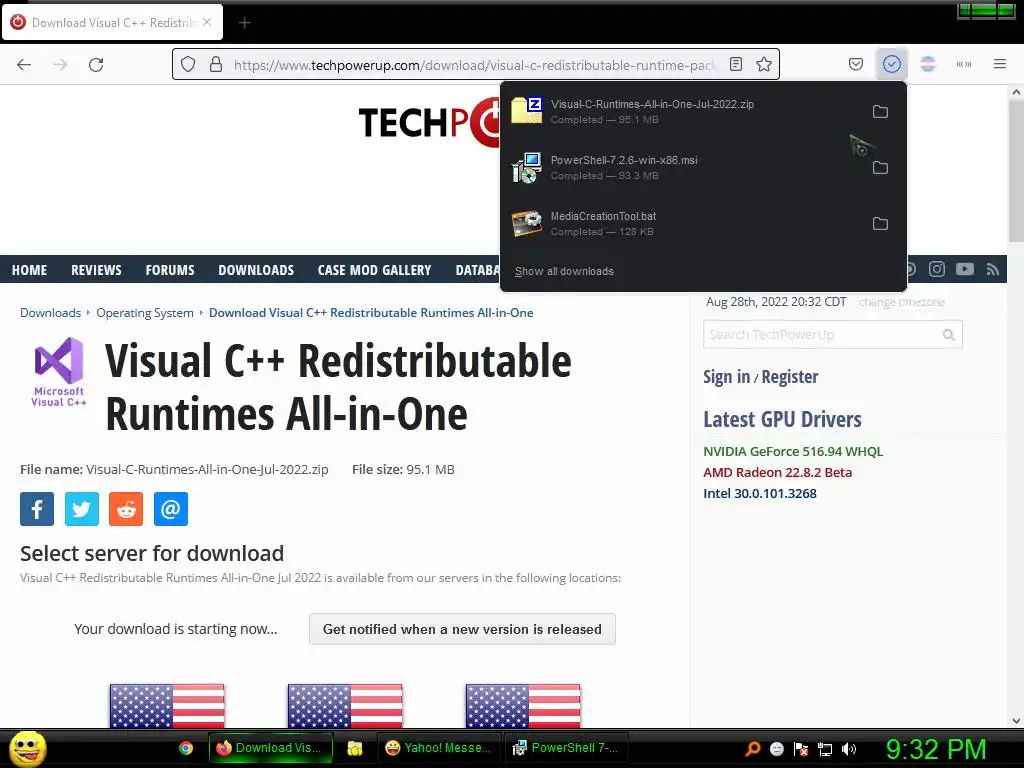This screenshot has width=1024, height=768.
Task: Open the RSS feed icon
Action: click(993, 269)
